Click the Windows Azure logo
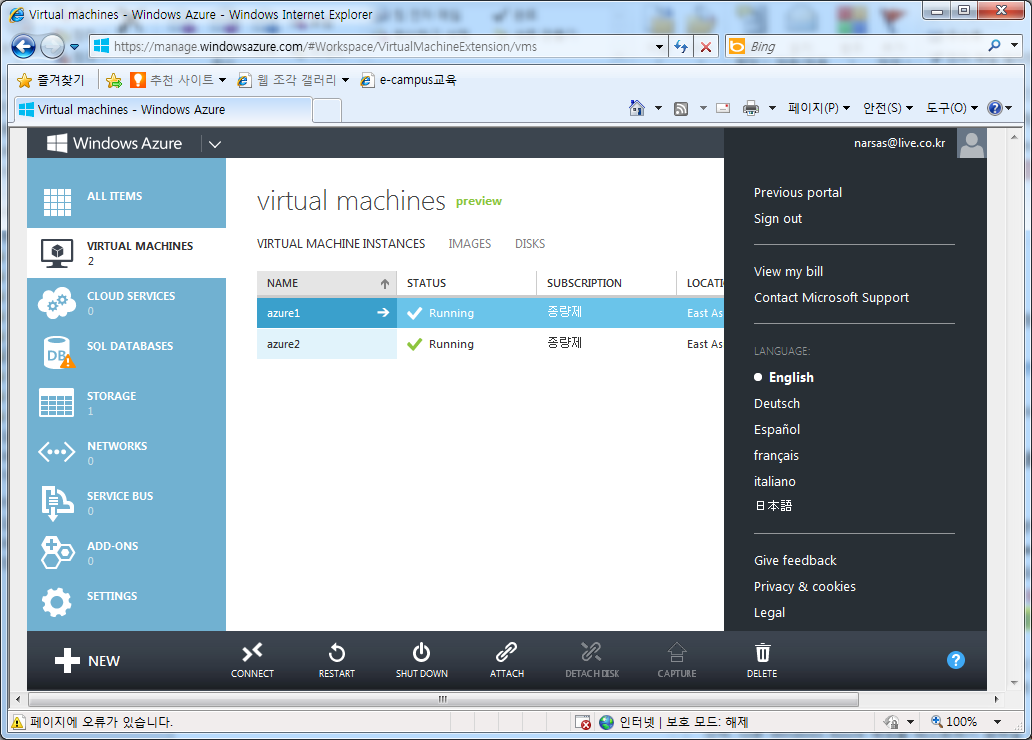 115,144
